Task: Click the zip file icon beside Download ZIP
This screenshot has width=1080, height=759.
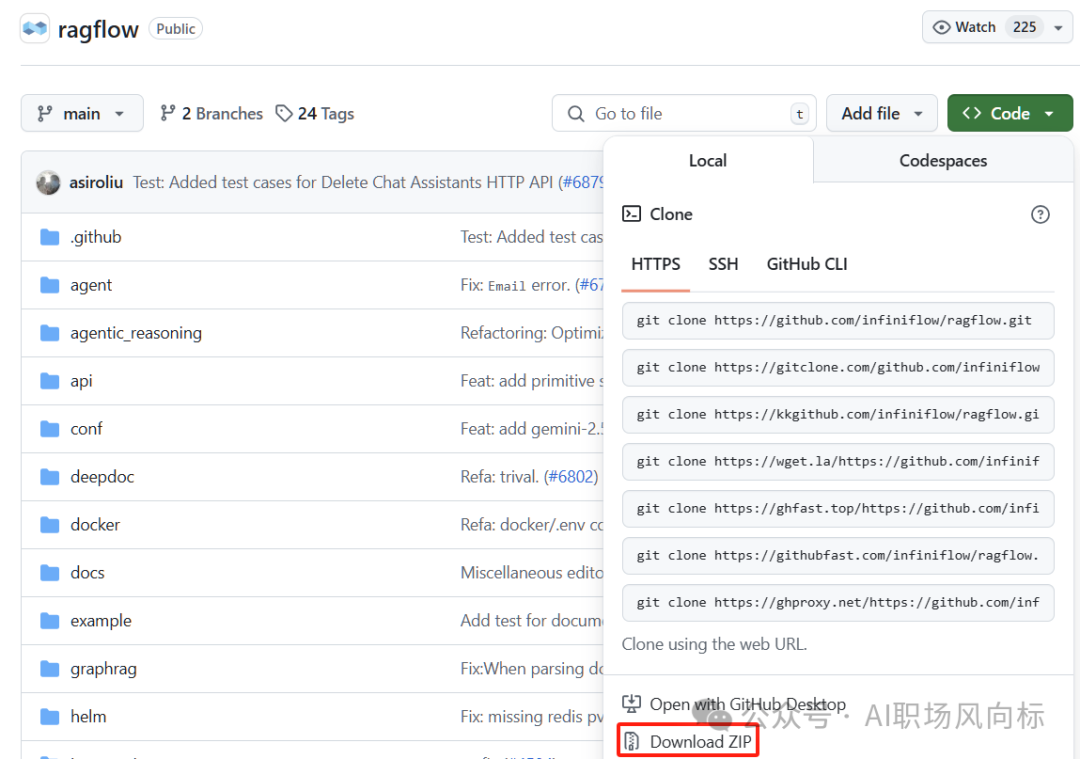Action: coord(632,742)
